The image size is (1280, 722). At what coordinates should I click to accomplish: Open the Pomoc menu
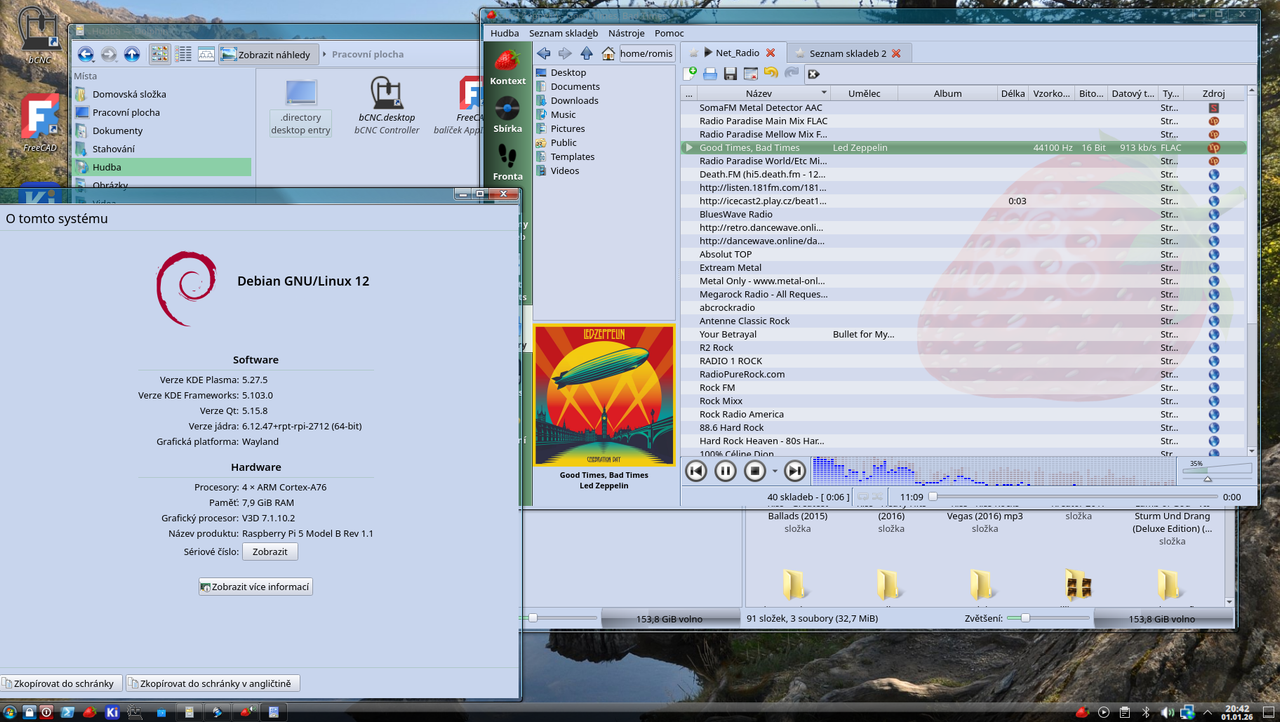click(x=669, y=33)
